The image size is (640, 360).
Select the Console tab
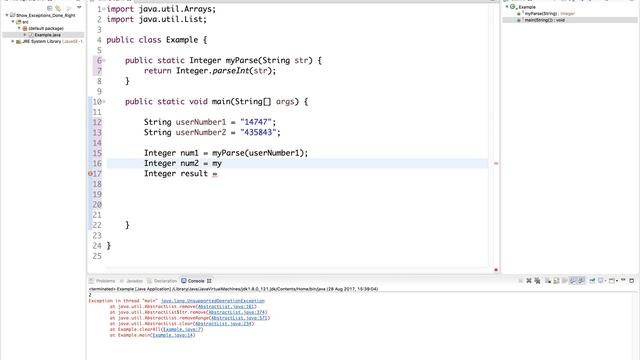[x=196, y=281]
